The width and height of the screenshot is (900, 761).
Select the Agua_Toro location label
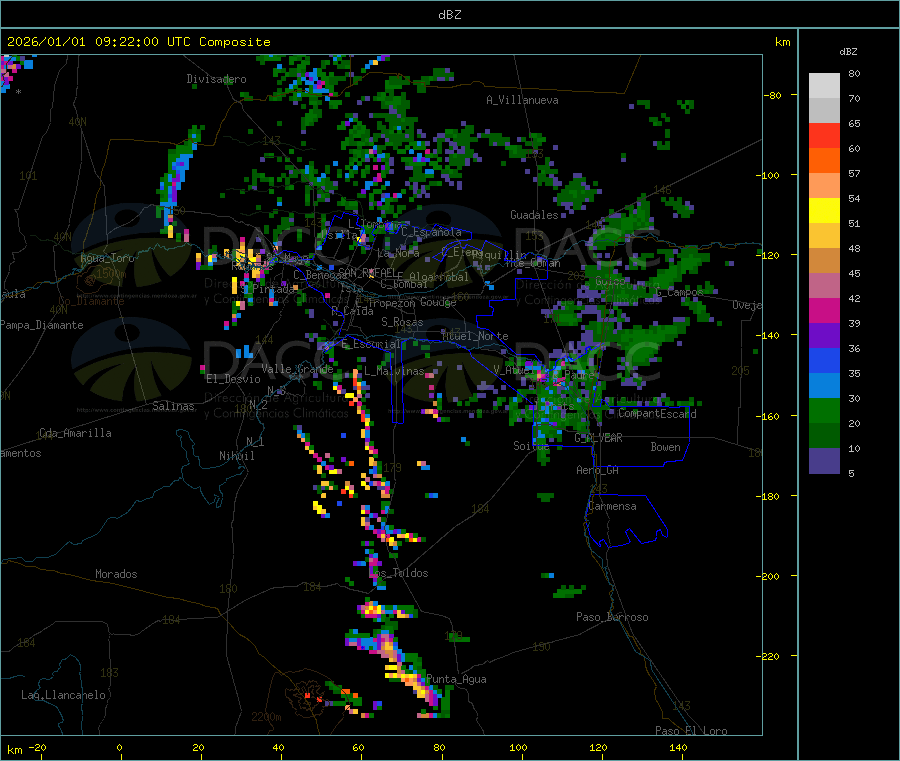pos(107,258)
